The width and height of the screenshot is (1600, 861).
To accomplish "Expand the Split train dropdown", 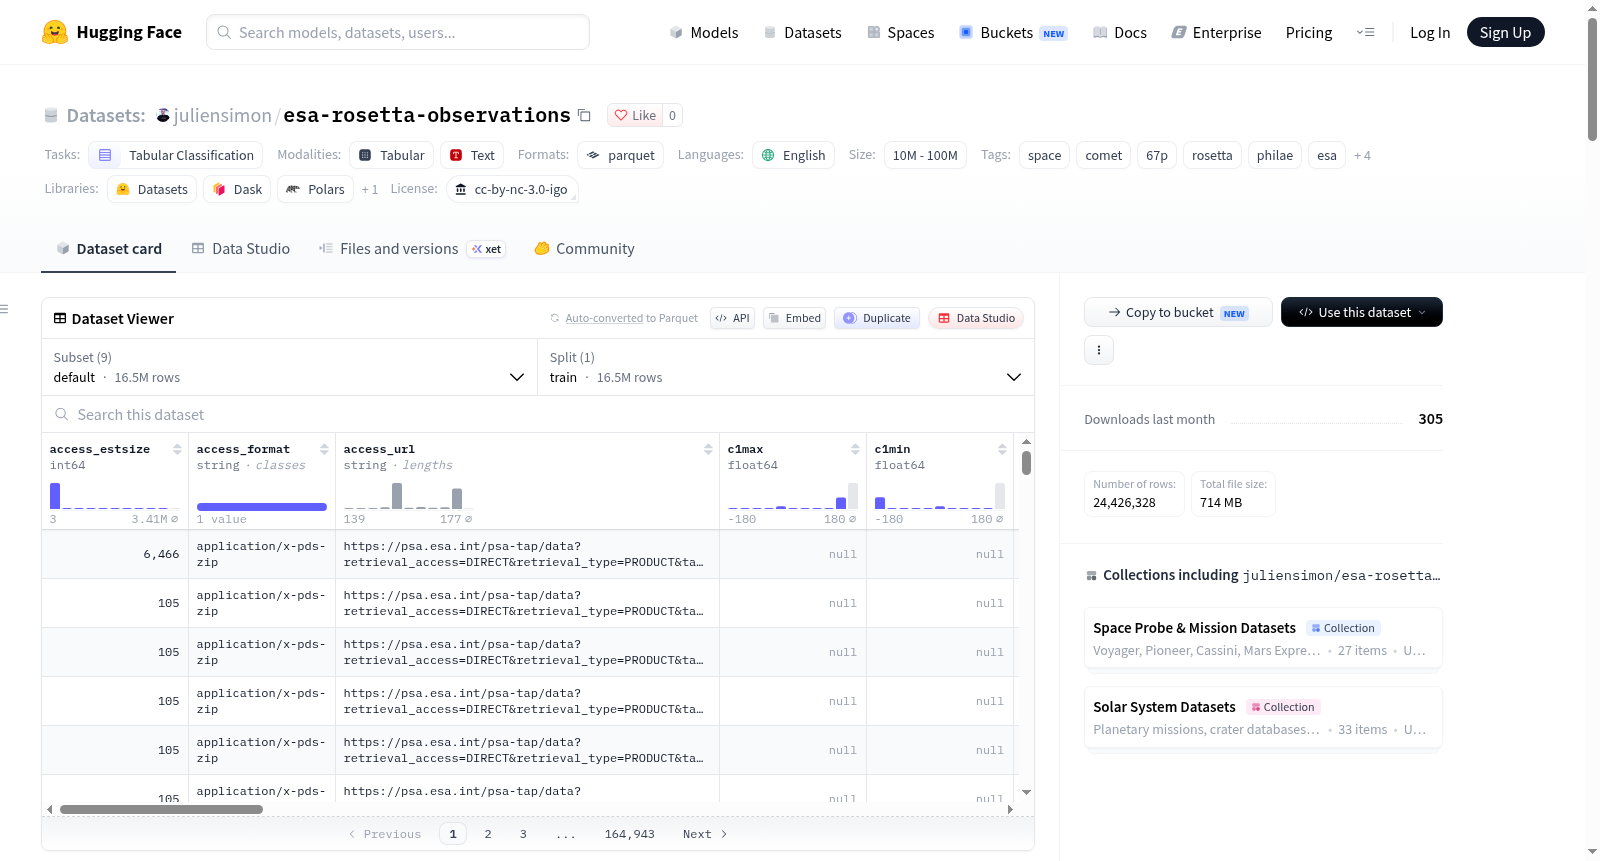I will pyautogui.click(x=786, y=367).
